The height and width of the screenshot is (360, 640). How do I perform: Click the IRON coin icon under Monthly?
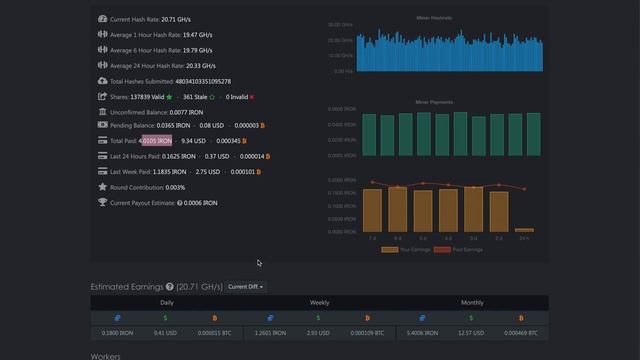(x=422, y=318)
